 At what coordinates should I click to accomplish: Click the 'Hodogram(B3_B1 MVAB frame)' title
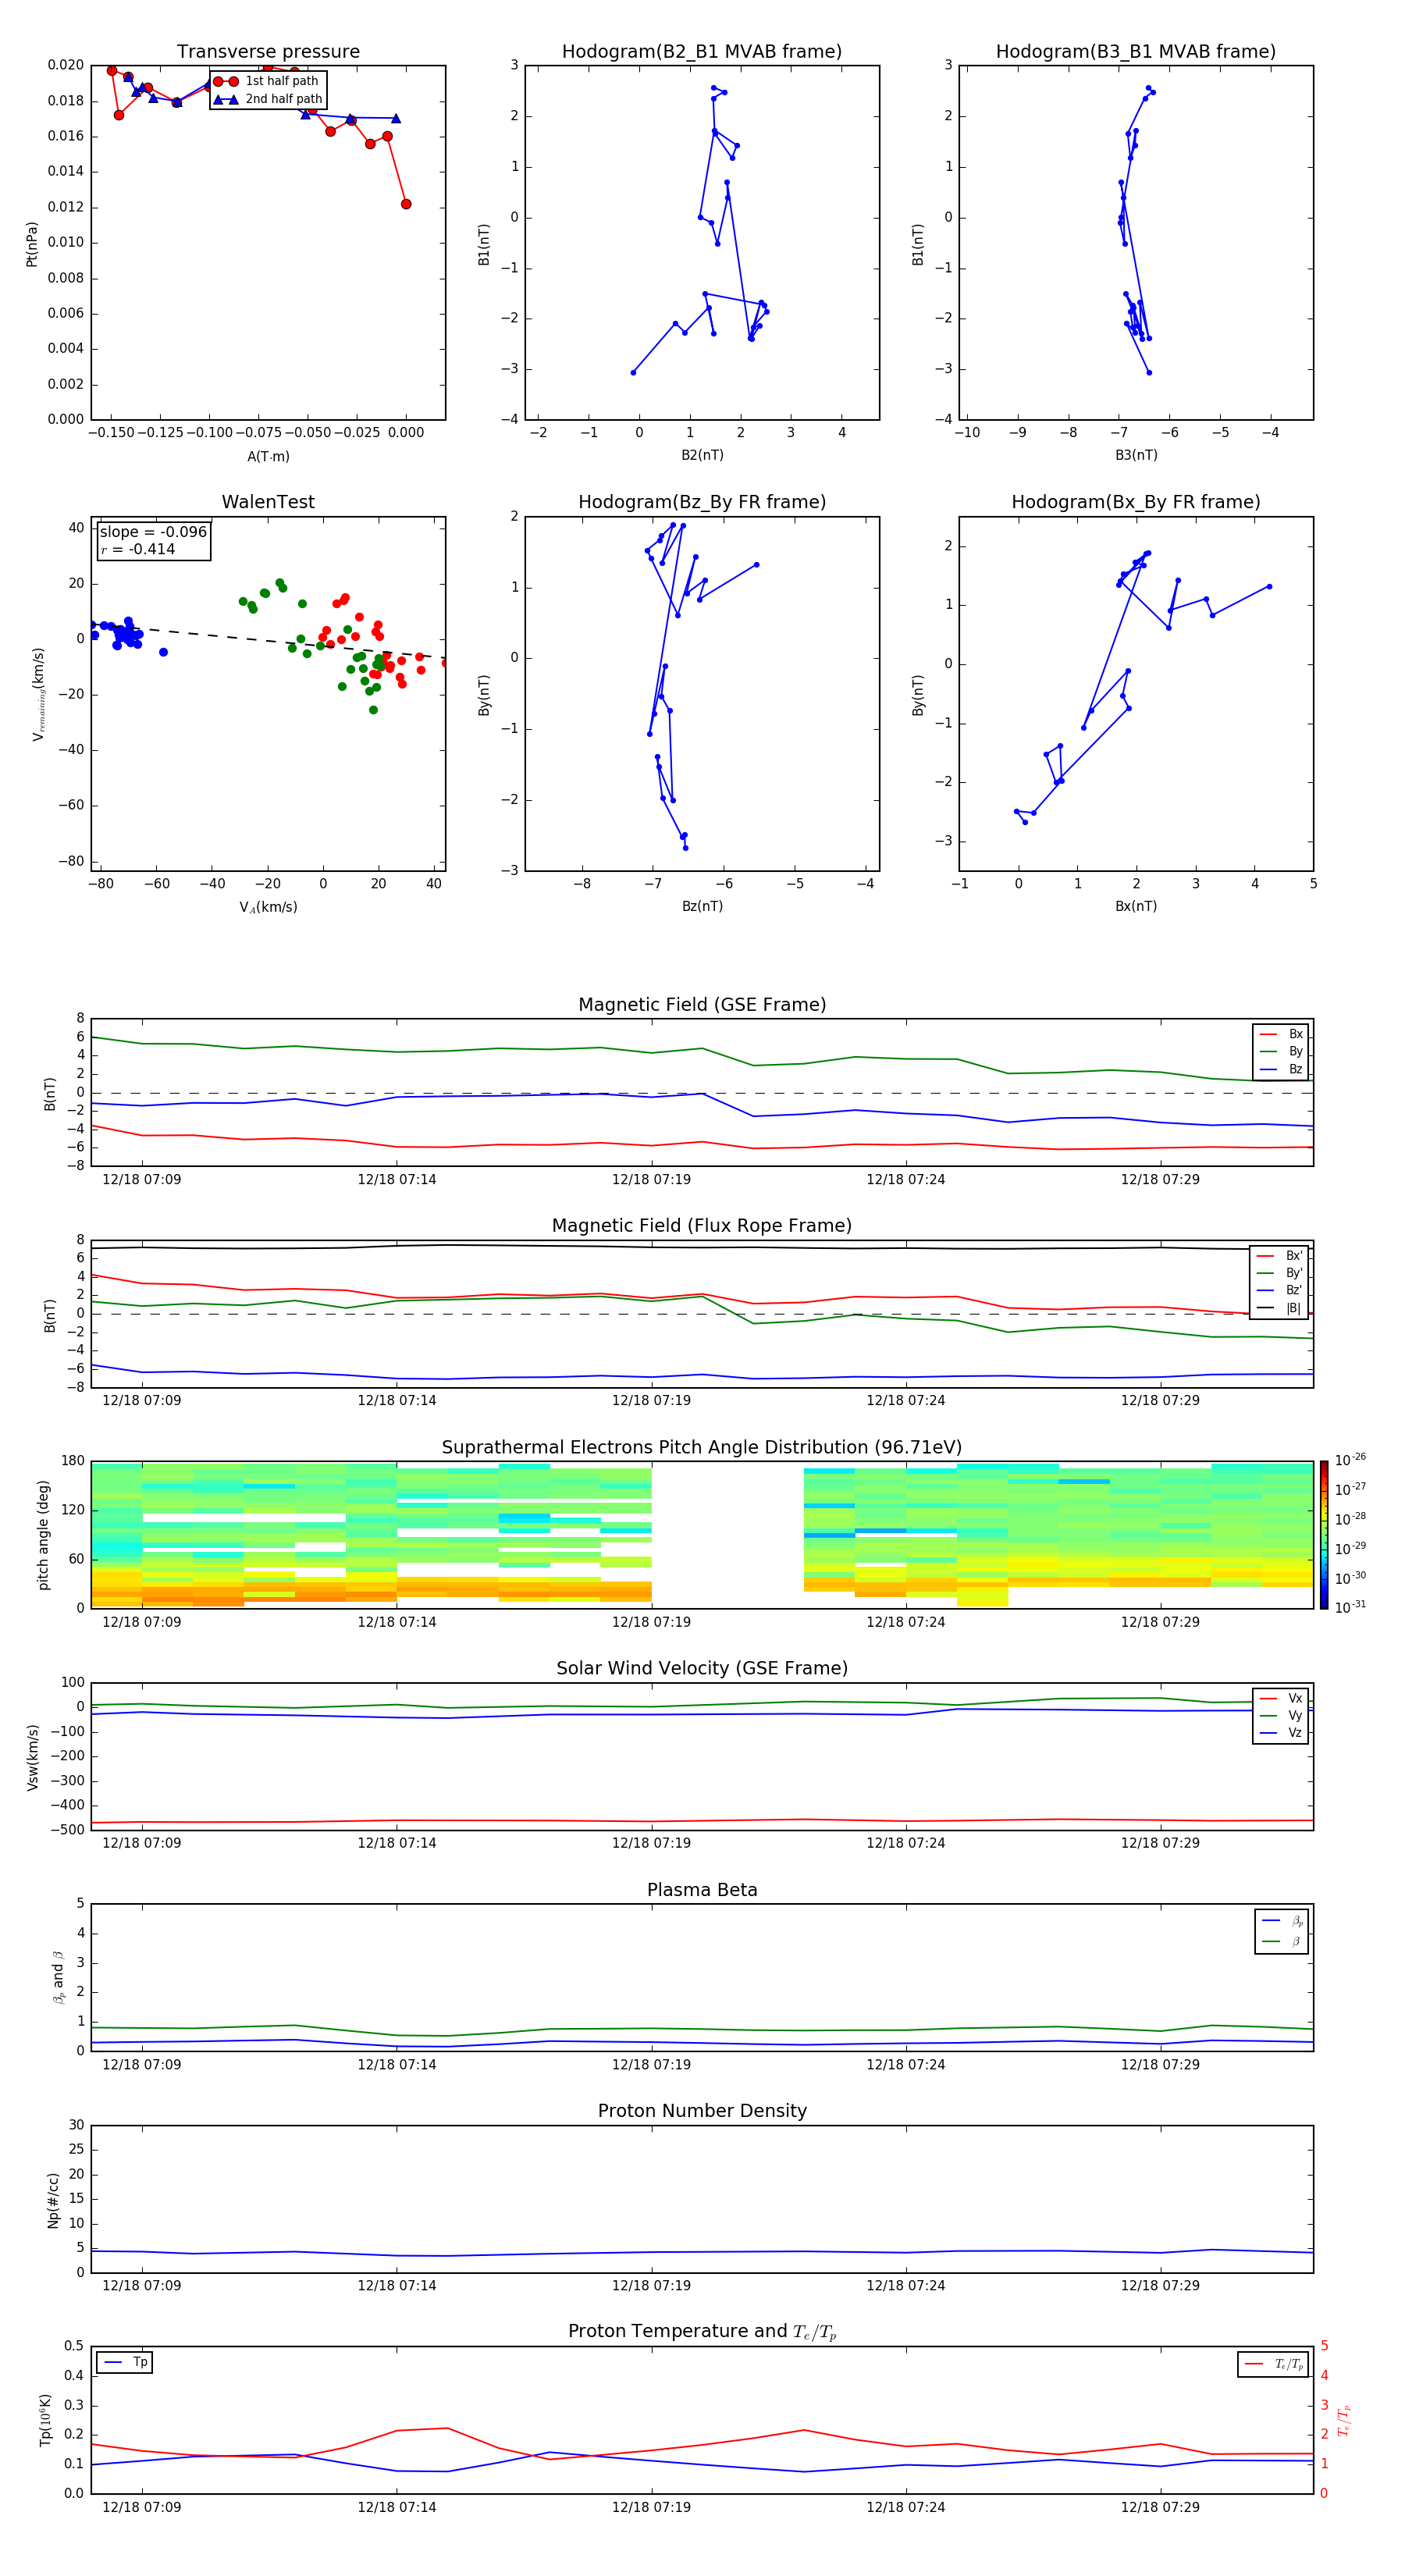tap(1136, 52)
